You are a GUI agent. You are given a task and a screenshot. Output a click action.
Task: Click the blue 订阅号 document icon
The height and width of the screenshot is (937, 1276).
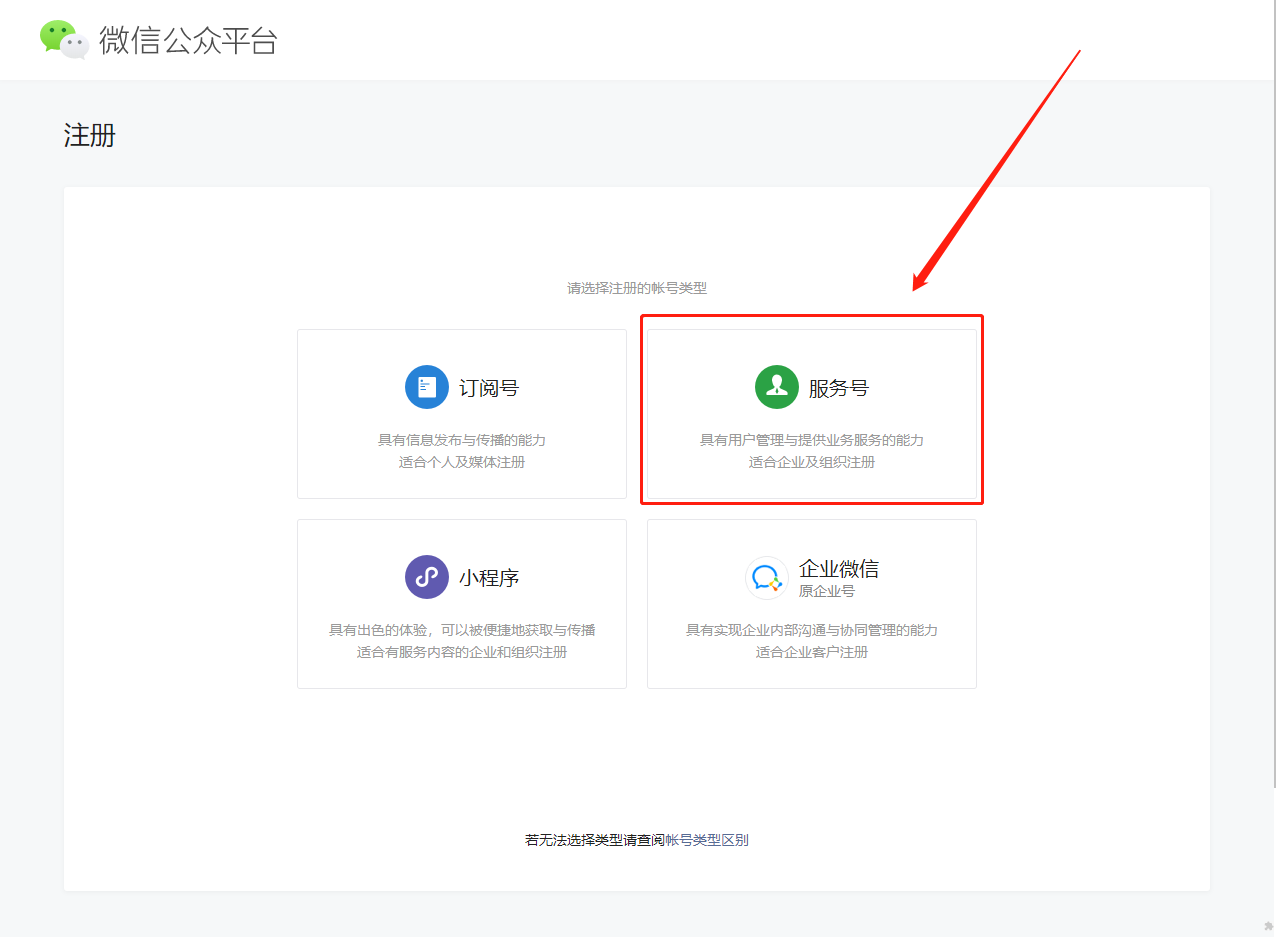click(427, 387)
